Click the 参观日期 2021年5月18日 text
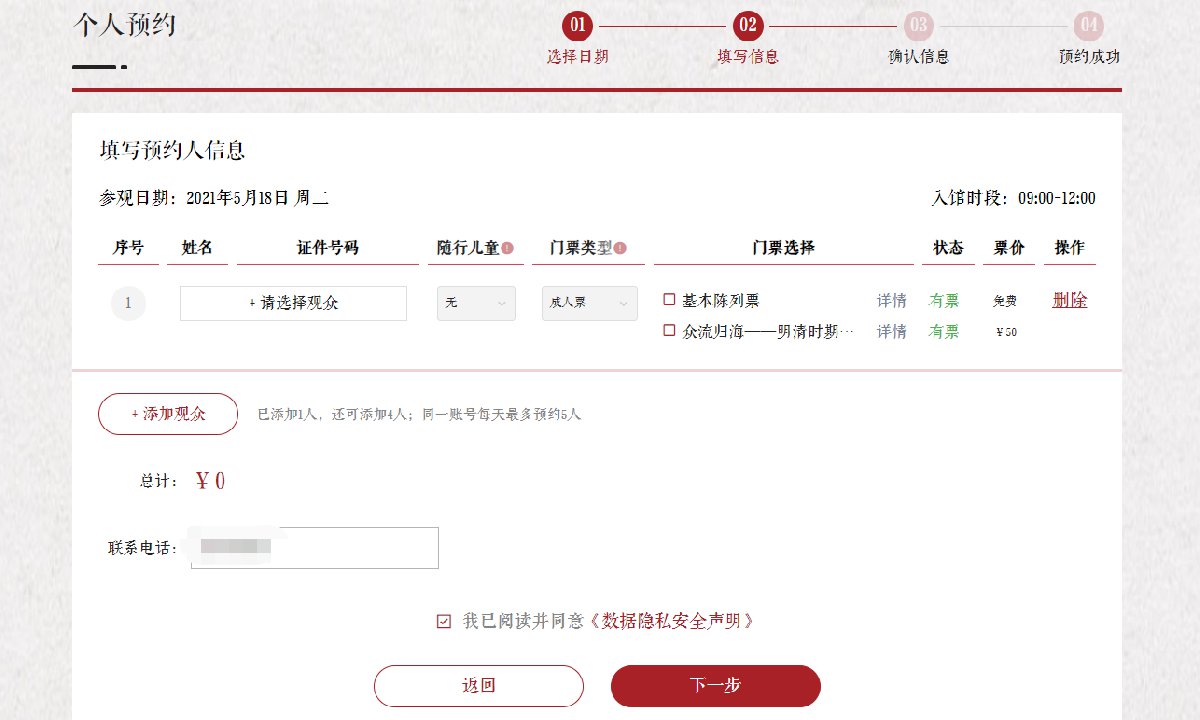This screenshot has width=1200, height=720. [214, 198]
